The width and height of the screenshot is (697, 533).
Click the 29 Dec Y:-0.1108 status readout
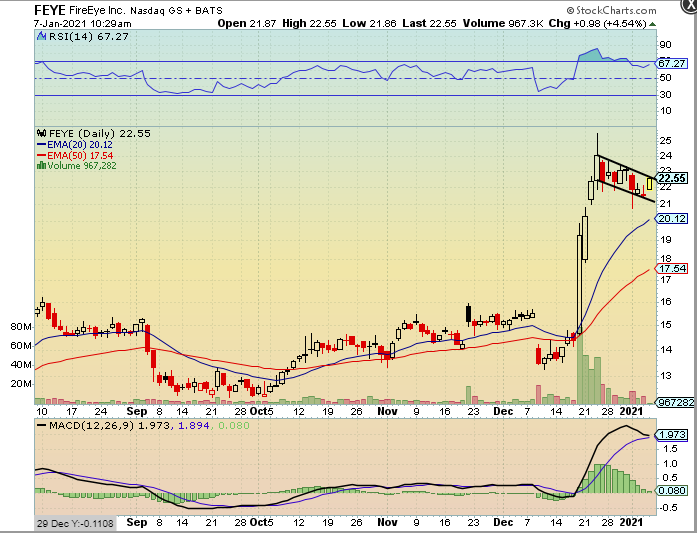[x=75, y=523]
